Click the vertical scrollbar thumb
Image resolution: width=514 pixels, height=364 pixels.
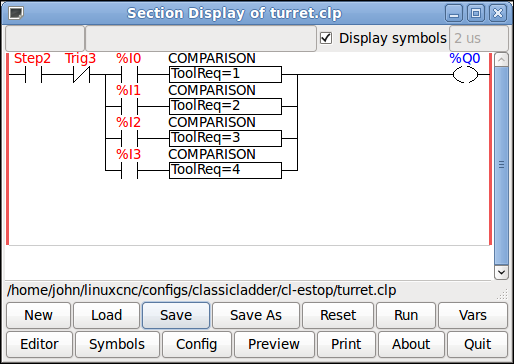coord(501,165)
